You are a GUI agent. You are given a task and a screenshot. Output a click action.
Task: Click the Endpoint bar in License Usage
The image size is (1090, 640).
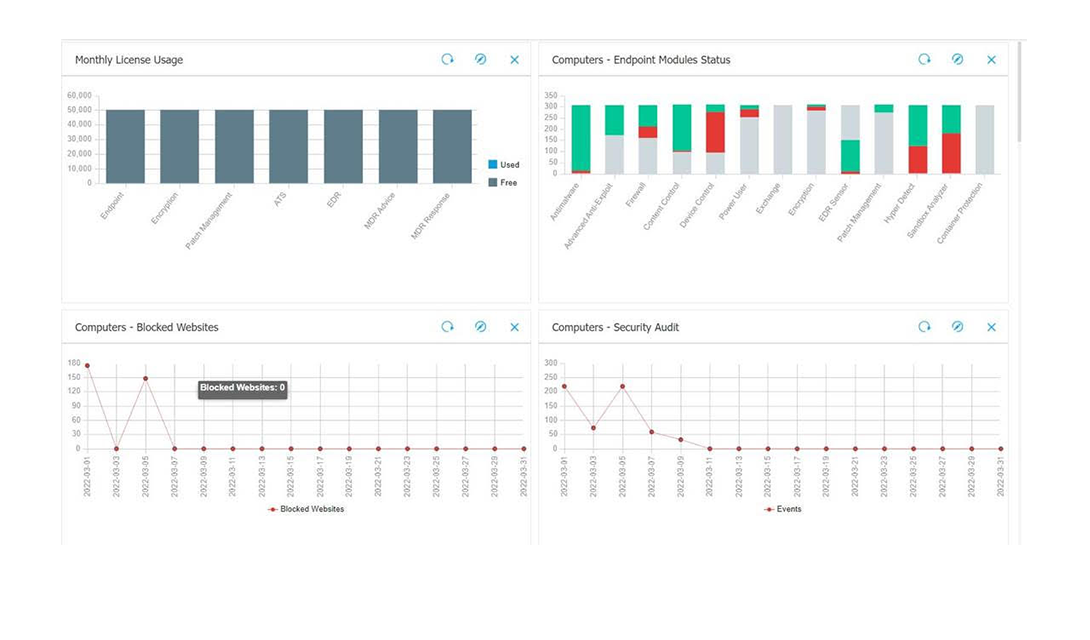[x=125, y=146]
